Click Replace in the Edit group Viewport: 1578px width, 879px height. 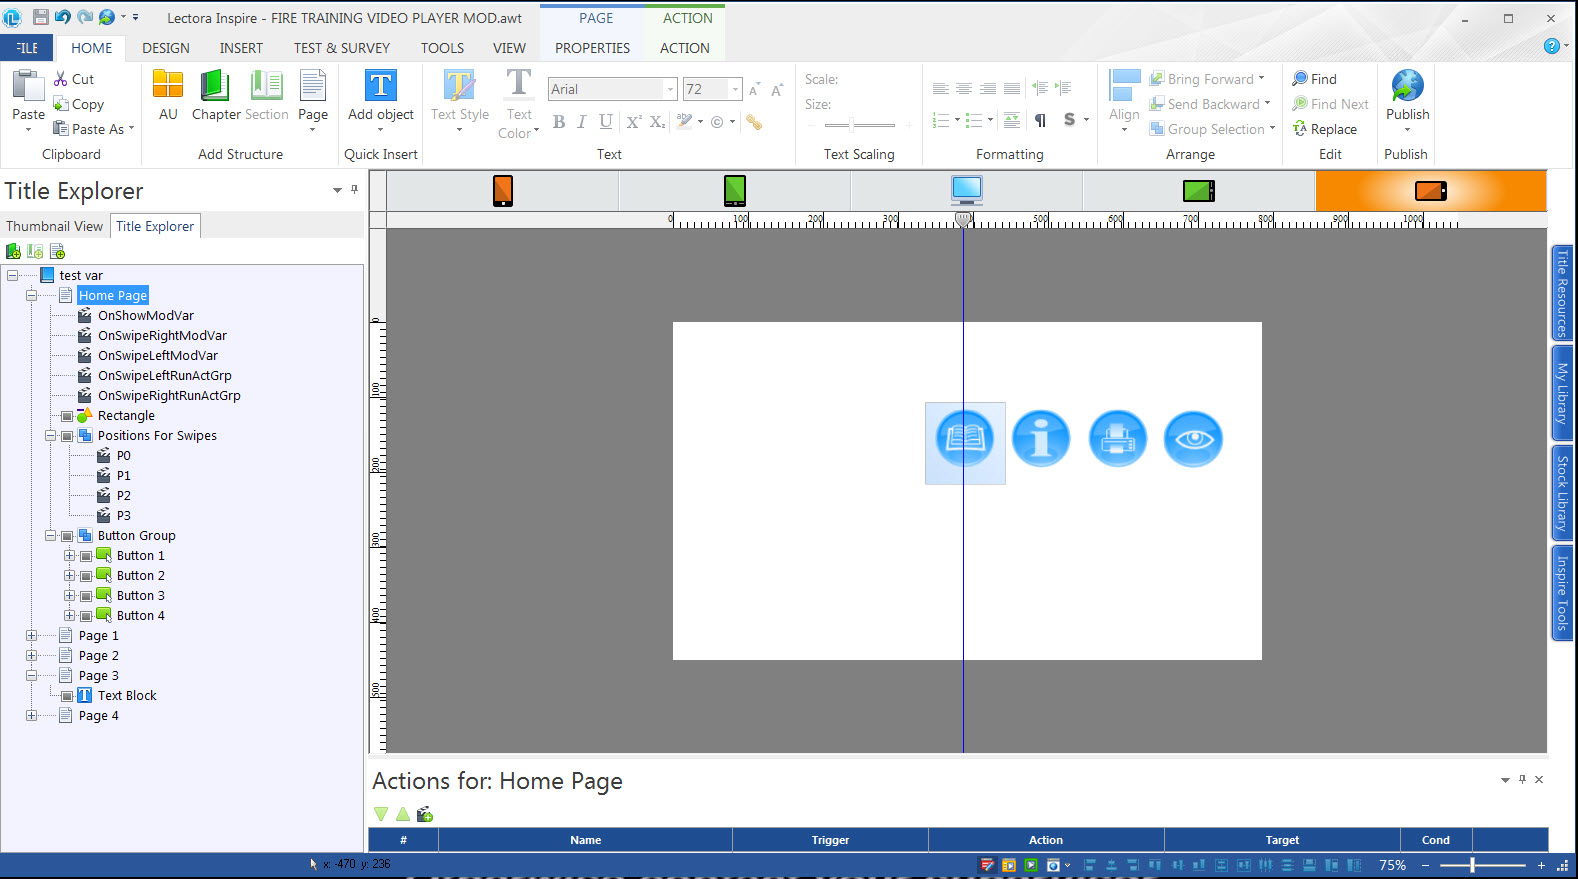tap(1325, 129)
